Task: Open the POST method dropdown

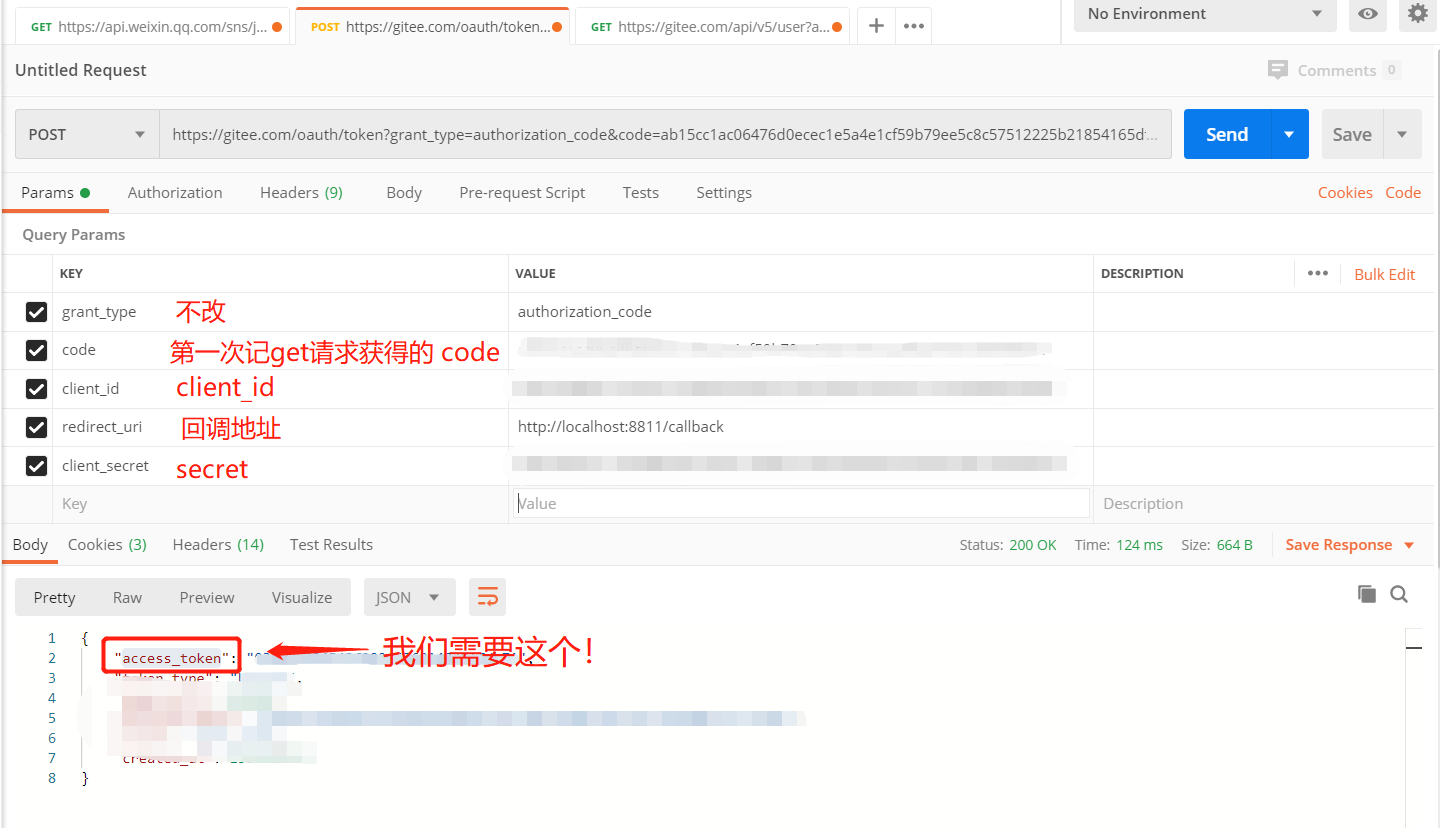Action: [x=86, y=133]
